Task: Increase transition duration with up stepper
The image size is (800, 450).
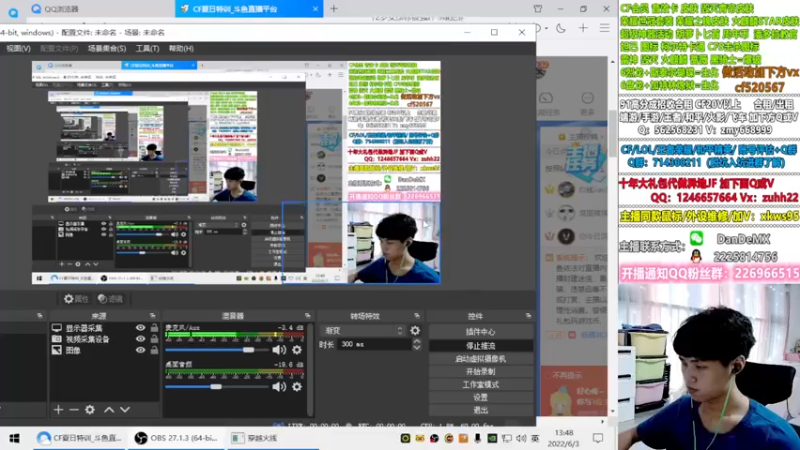Action: [x=417, y=341]
